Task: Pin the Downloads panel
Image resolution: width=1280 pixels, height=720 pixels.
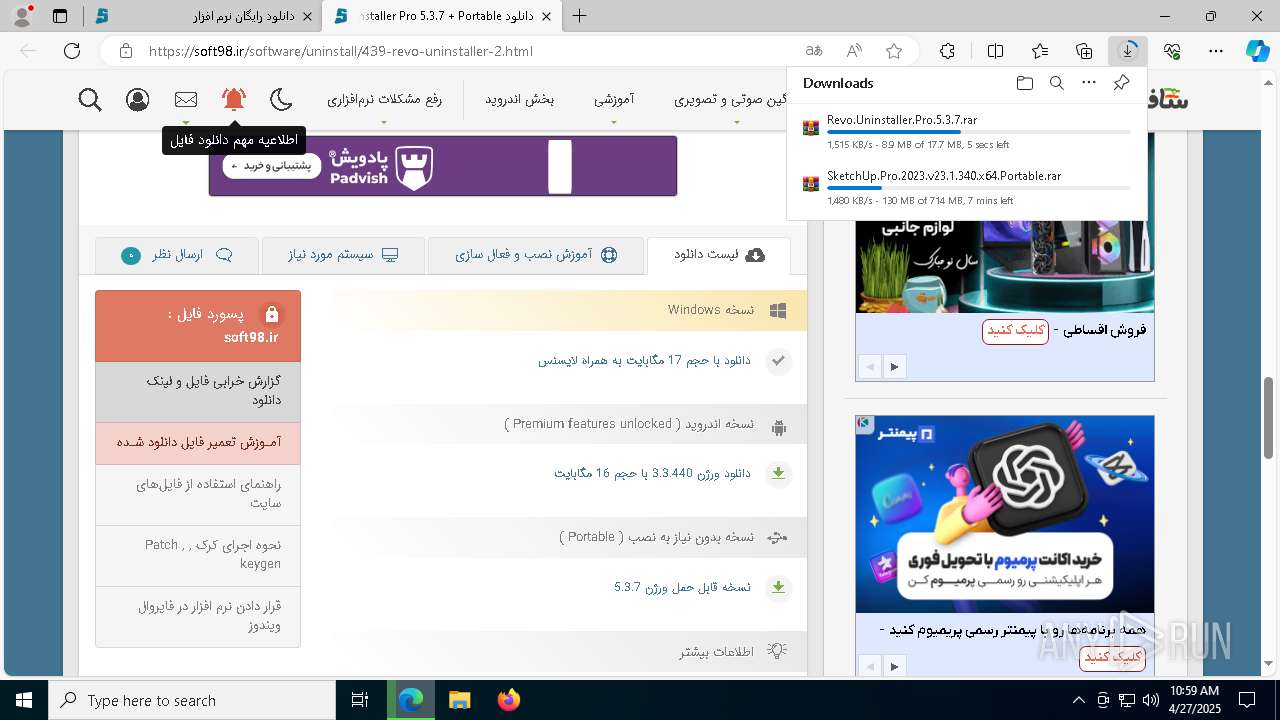Action: 1122,83
